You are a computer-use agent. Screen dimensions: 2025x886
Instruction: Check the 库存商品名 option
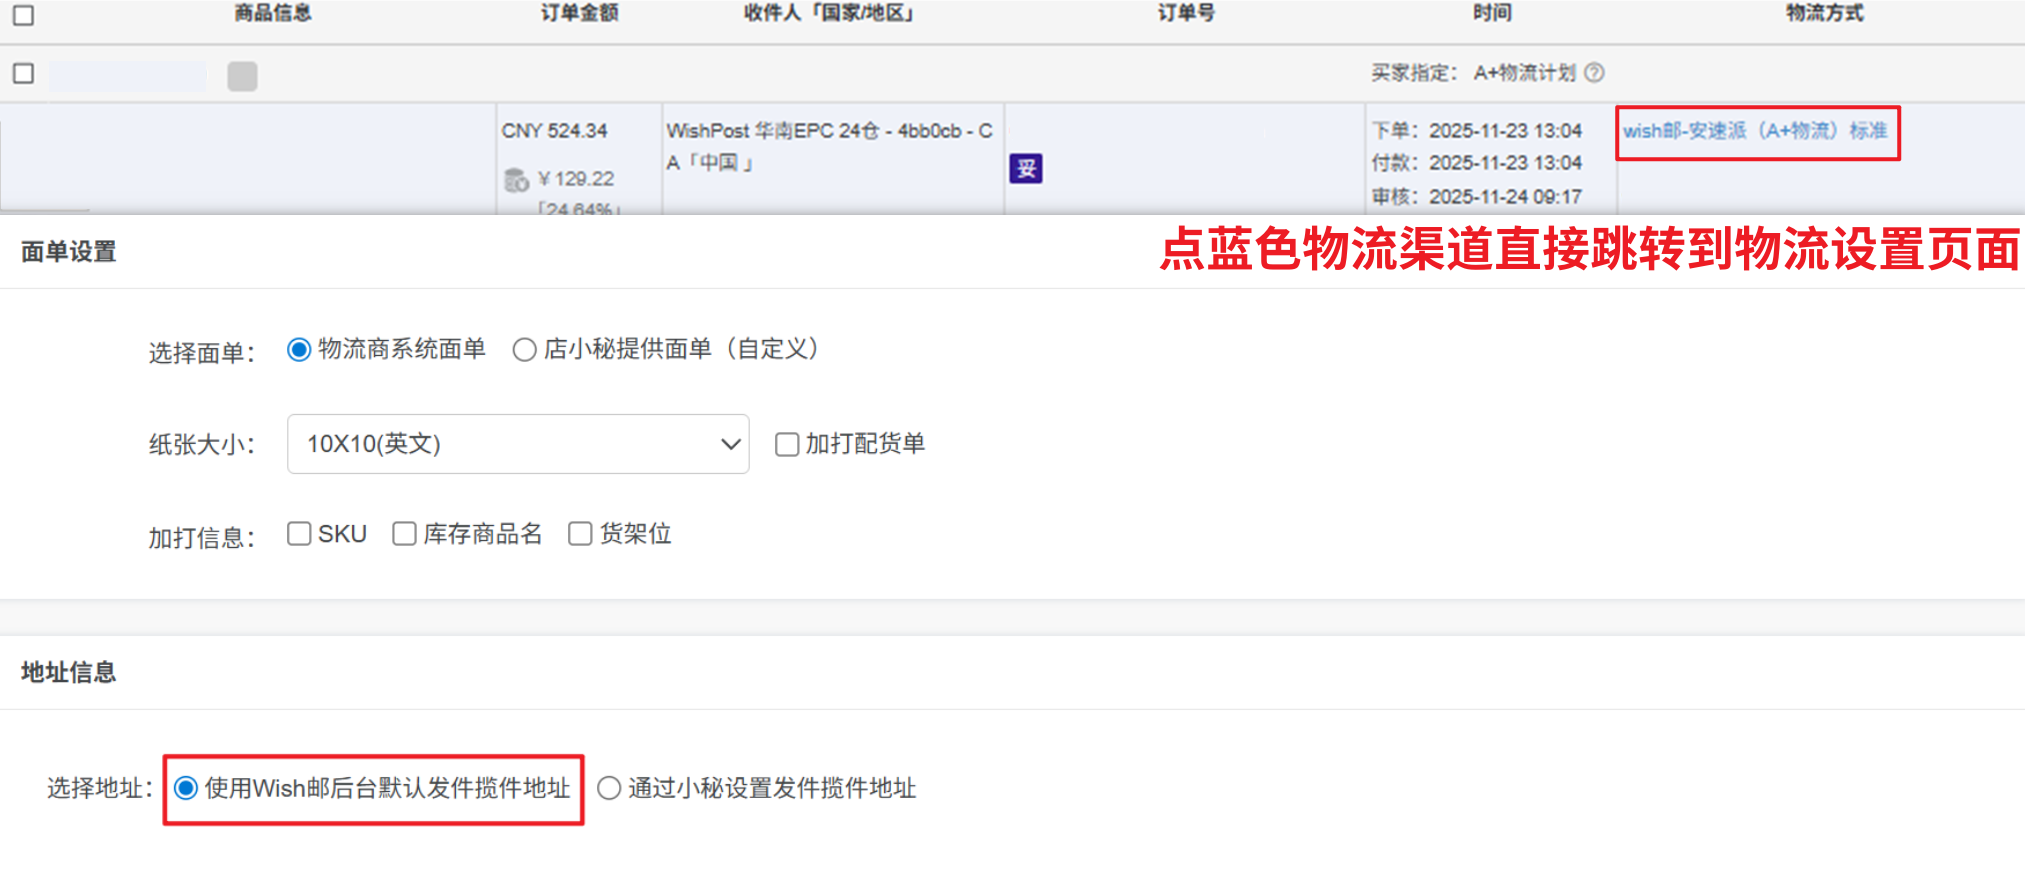[x=404, y=534]
